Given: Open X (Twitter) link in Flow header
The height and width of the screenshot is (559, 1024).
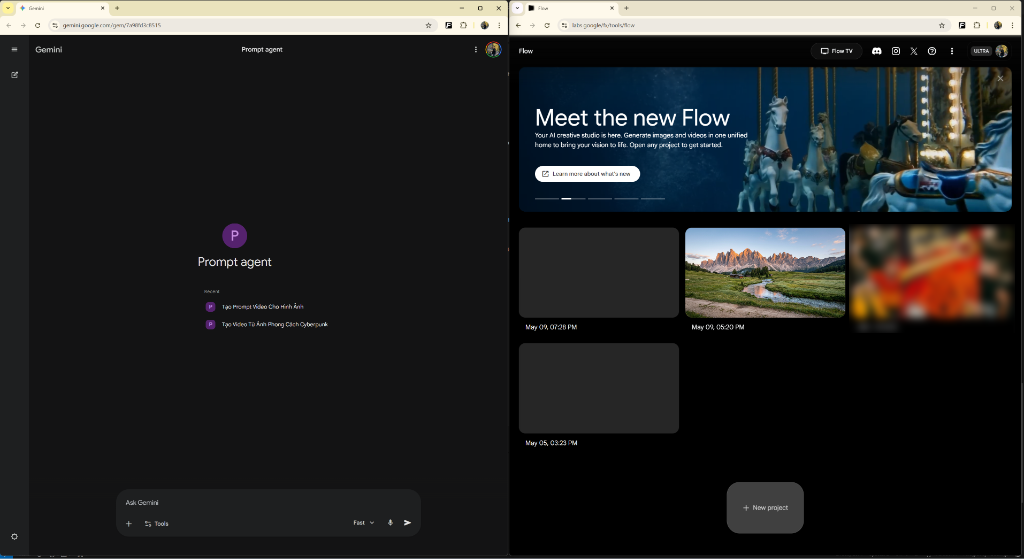Looking at the screenshot, I should click(914, 51).
